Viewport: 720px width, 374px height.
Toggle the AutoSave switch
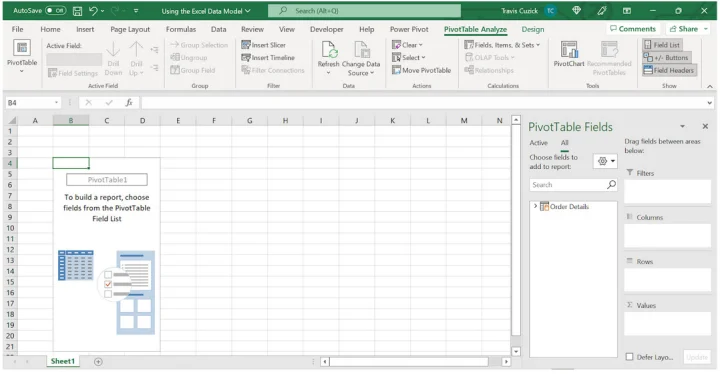click(x=56, y=11)
